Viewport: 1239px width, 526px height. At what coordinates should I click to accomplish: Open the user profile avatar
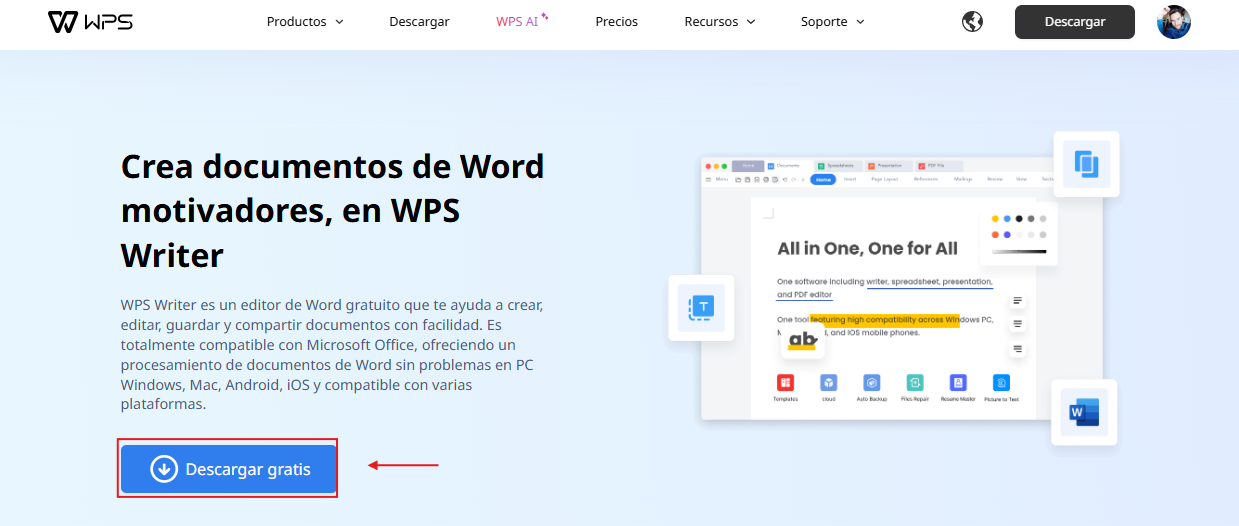coord(1174,21)
